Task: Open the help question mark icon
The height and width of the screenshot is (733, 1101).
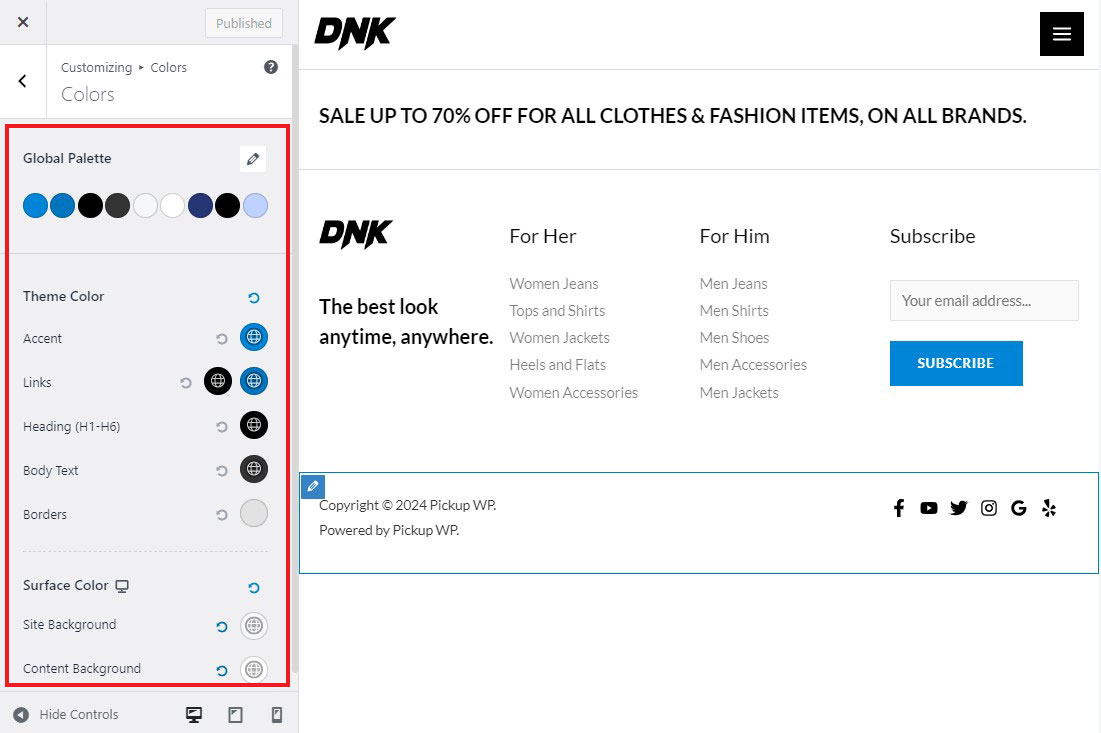Action: (x=270, y=67)
